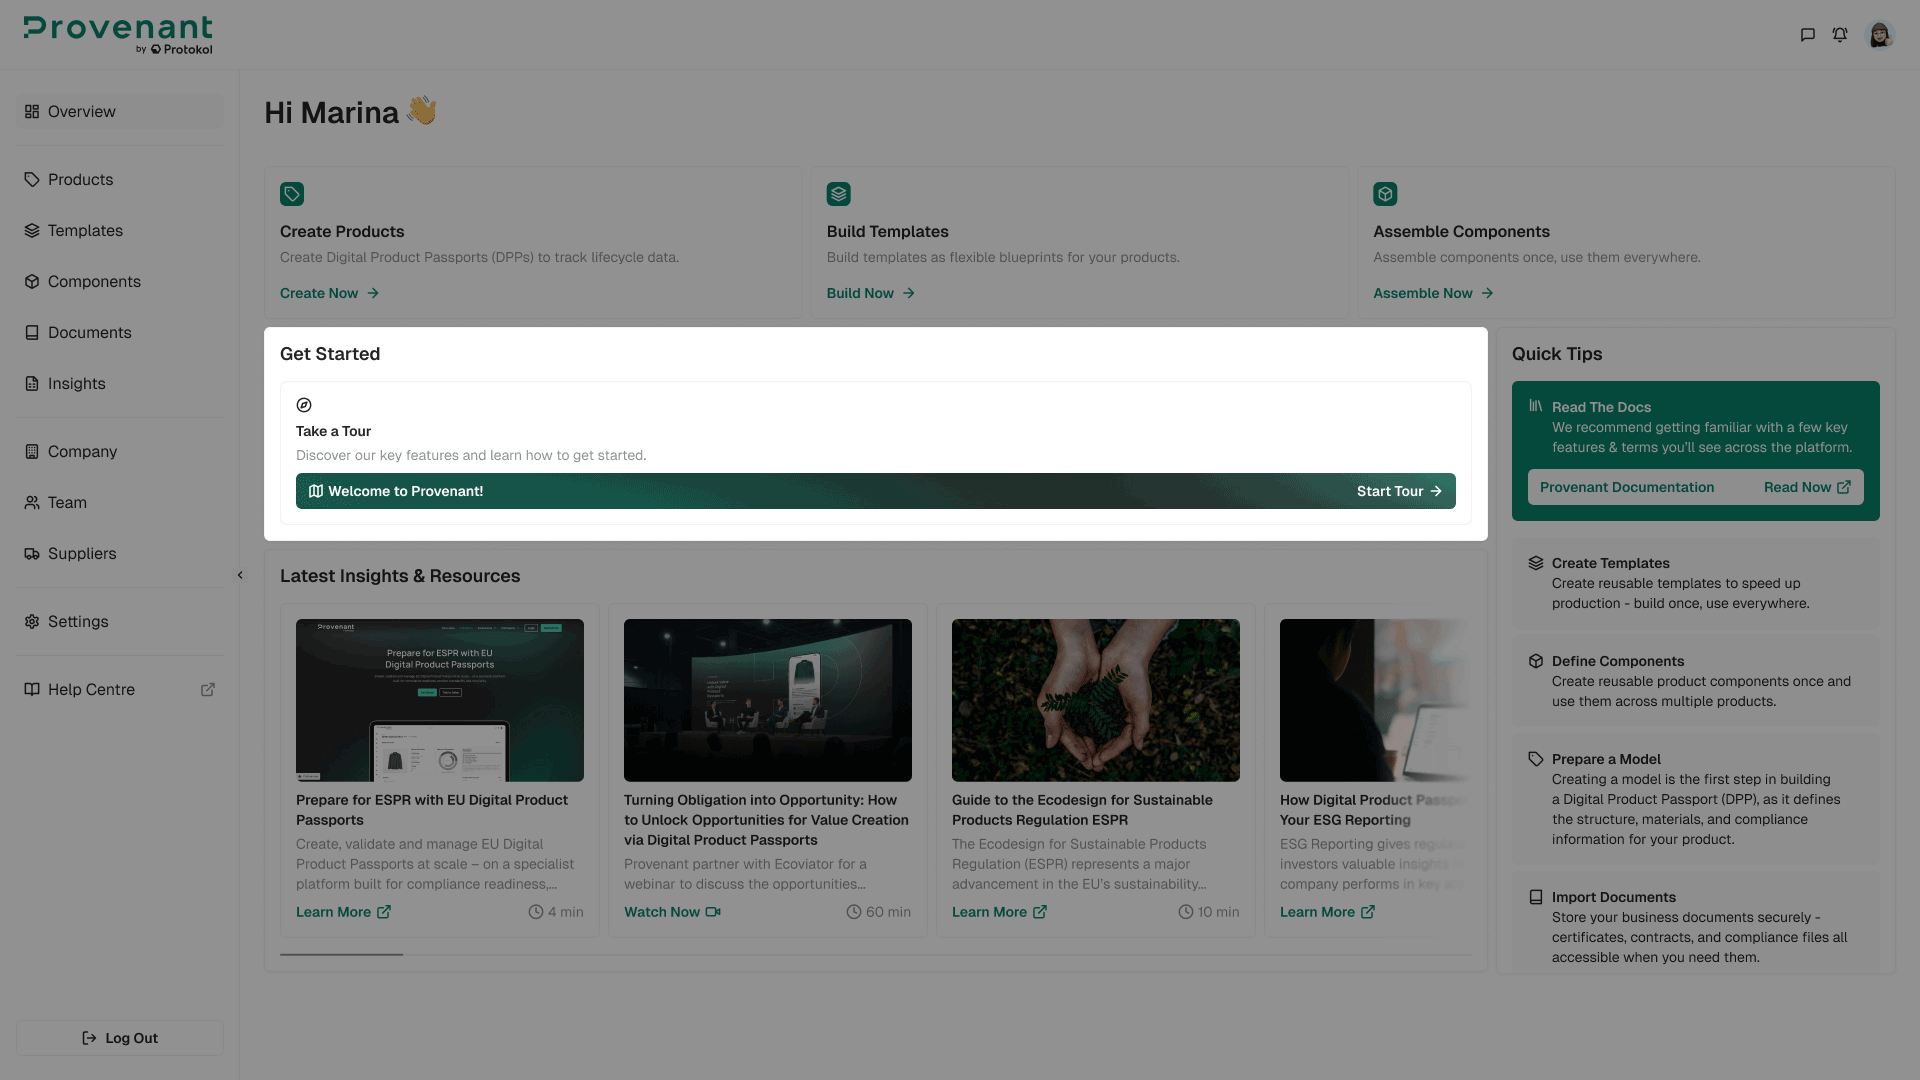Image resolution: width=1920 pixels, height=1080 pixels.
Task: Click the Import Documents book icon
Action: tap(1536, 897)
